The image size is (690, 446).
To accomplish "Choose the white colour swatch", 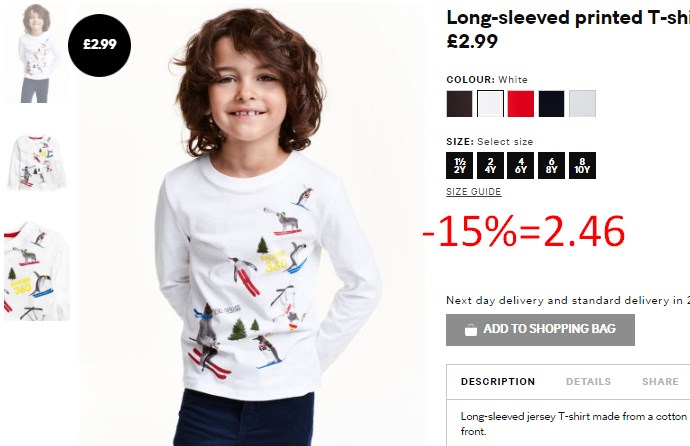I will point(490,104).
